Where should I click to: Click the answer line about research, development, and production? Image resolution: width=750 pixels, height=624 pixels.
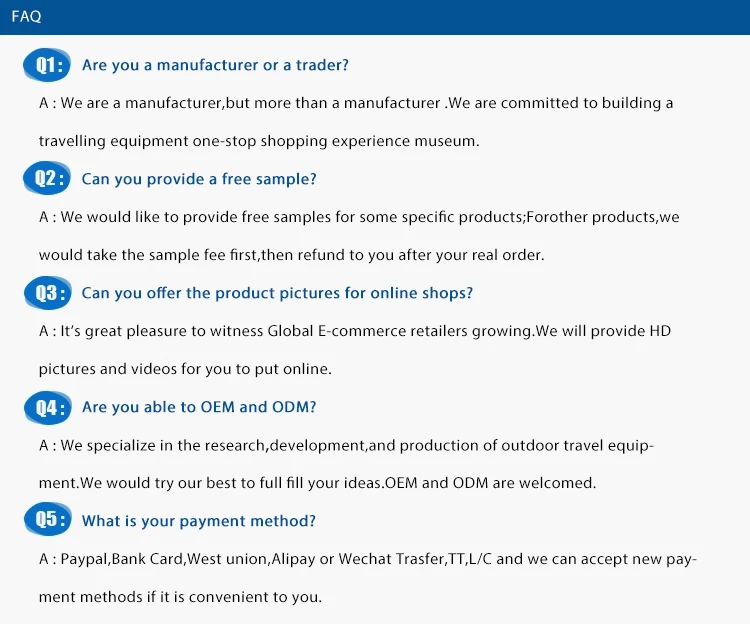[x=346, y=445]
